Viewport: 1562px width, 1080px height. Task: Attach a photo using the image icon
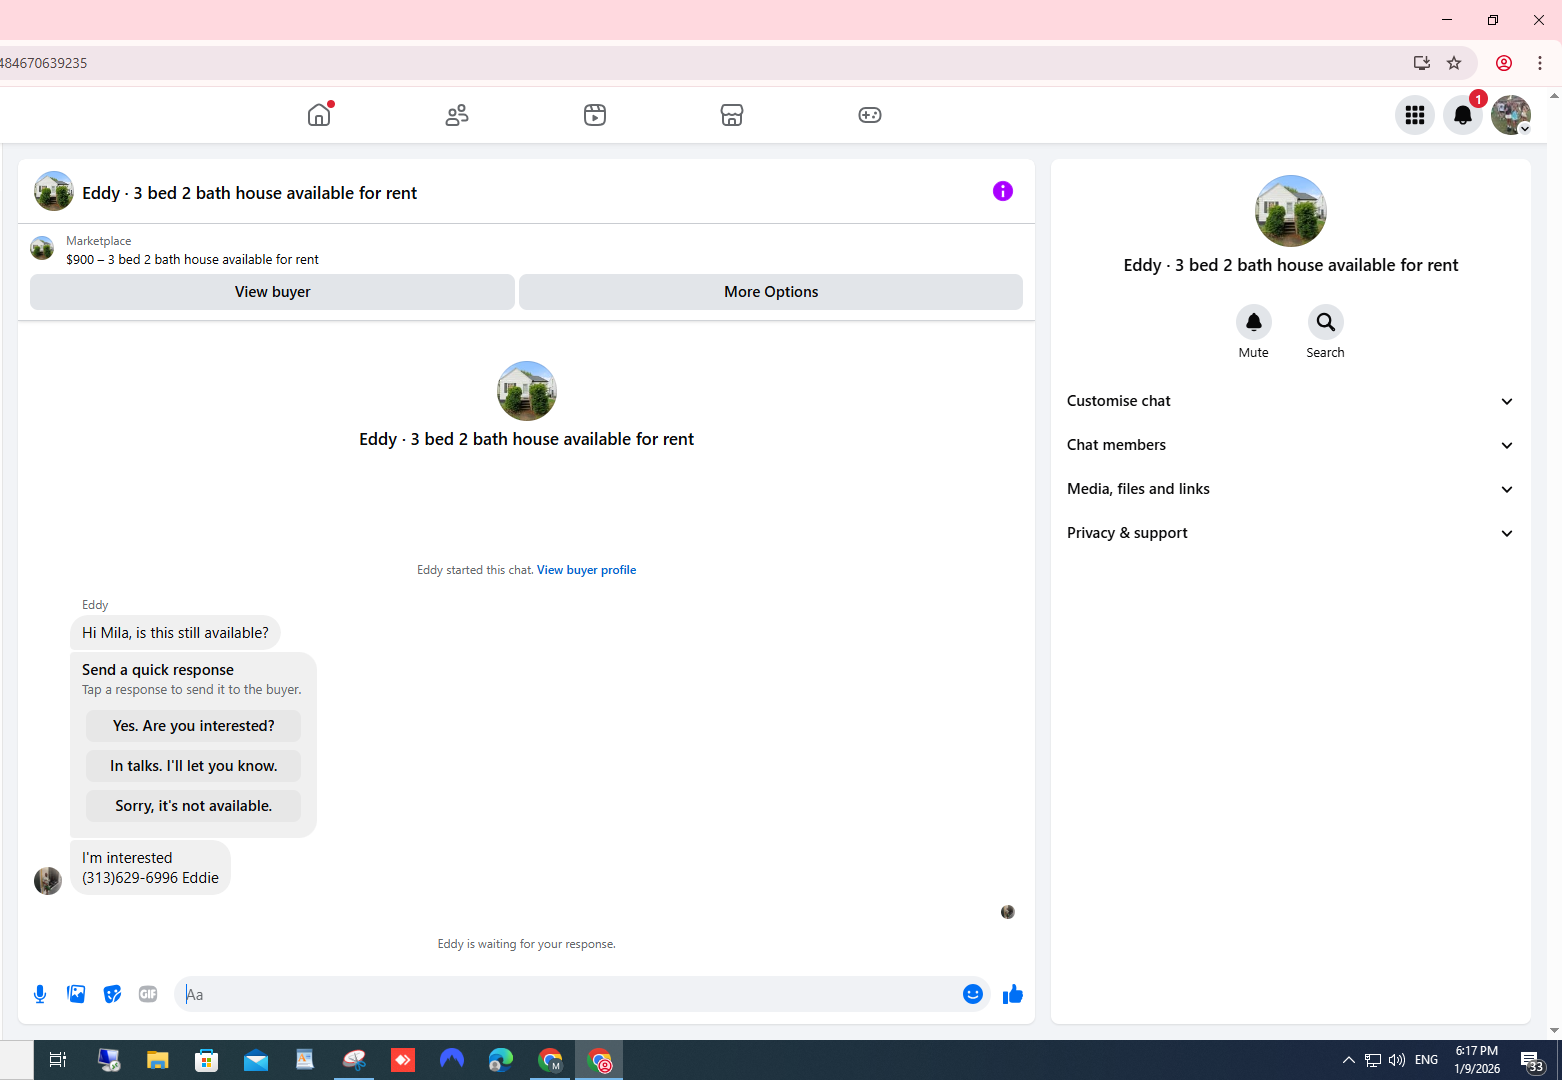pyautogui.click(x=76, y=994)
